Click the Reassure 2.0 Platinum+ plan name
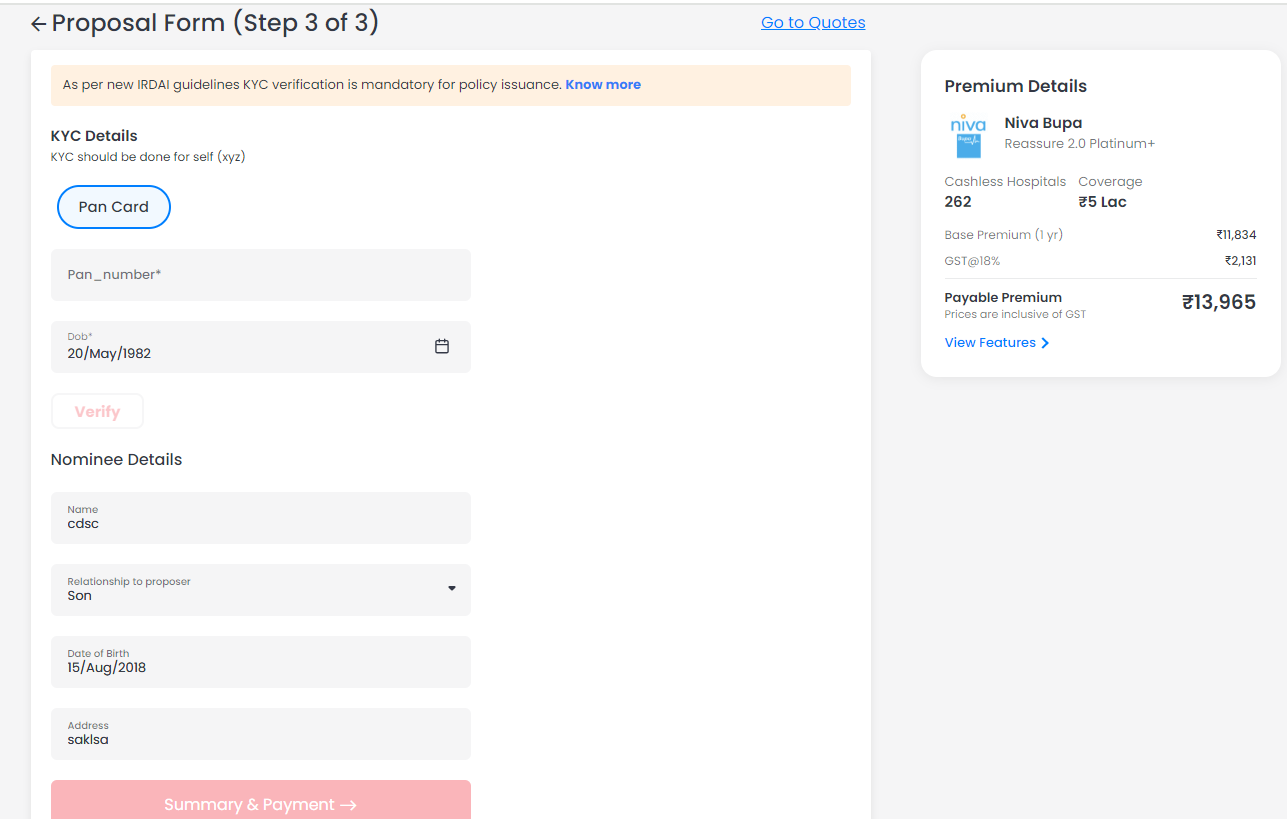The width and height of the screenshot is (1287, 819). 1079,144
